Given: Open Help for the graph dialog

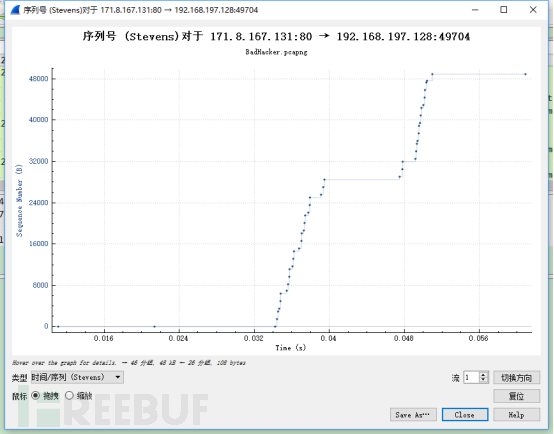Looking at the screenshot, I should [516, 415].
